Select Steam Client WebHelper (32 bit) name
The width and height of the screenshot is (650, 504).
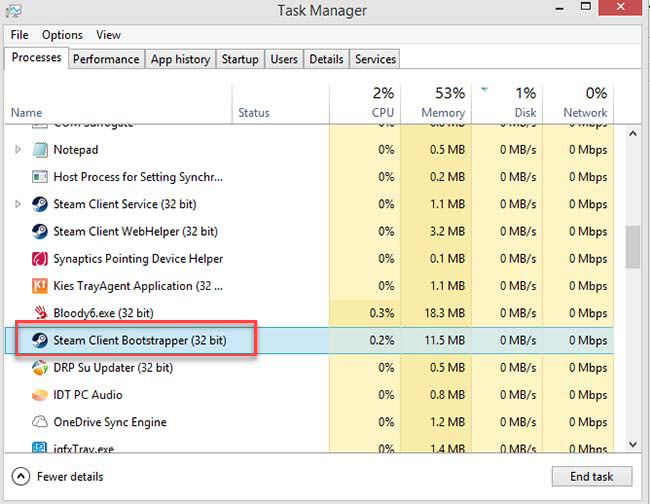tap(136, 231)
